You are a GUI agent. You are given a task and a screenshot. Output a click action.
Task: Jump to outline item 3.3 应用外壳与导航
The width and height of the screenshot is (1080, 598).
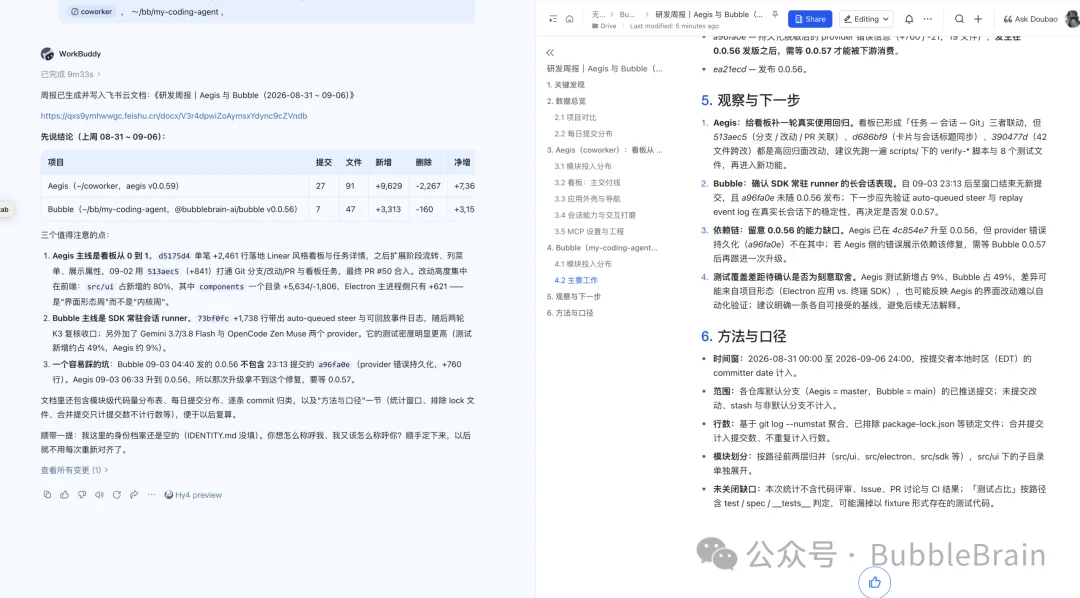(x=588, y=199)
